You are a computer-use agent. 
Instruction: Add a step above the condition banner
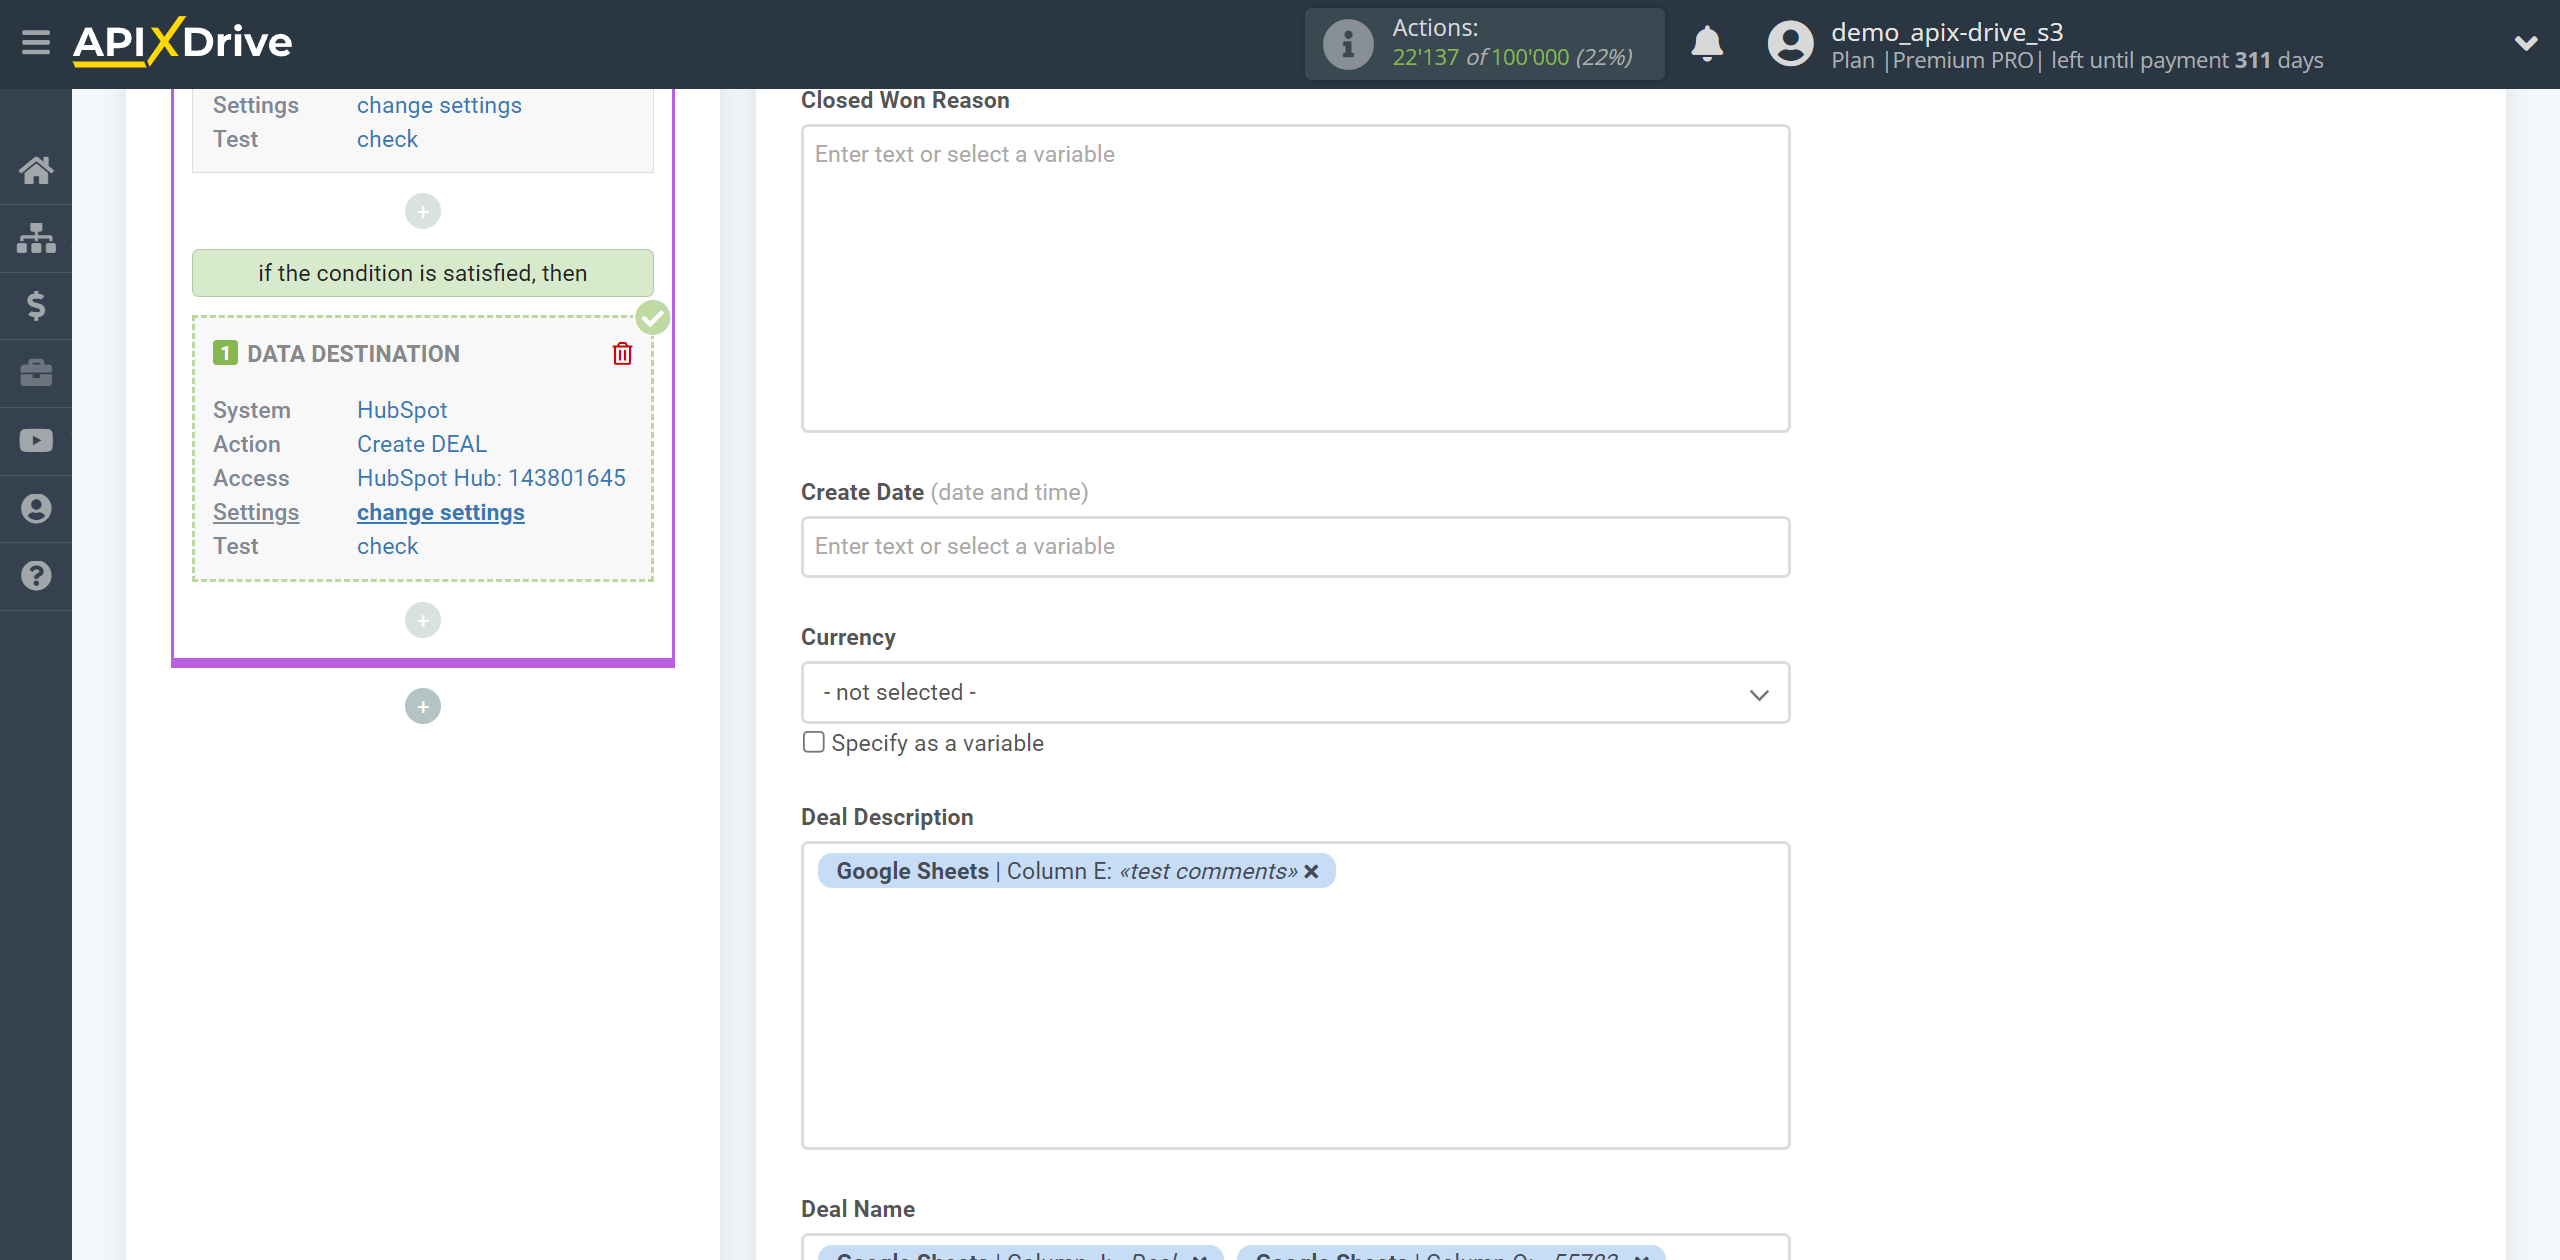click(423, 211)
